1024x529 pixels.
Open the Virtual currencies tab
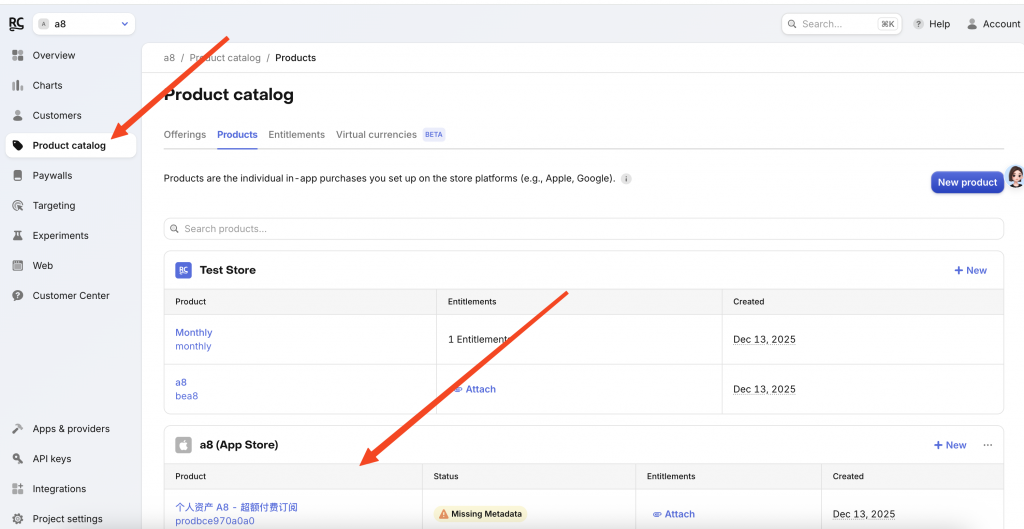tap(376, 134)
